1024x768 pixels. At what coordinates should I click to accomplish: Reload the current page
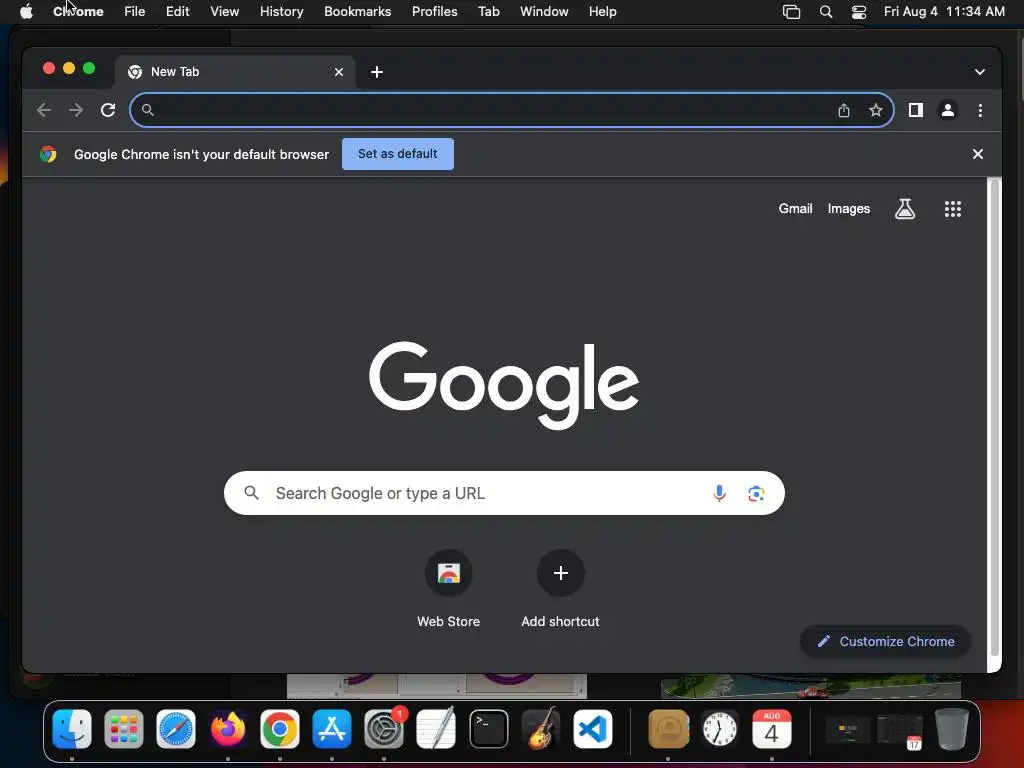pos(108,110)
